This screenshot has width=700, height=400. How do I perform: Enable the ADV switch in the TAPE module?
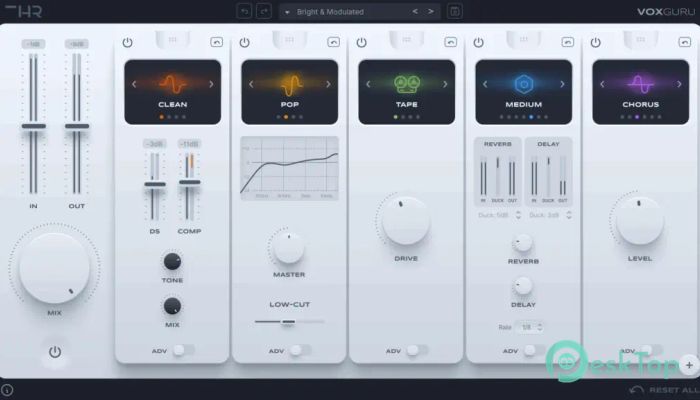tap(417, 350)
